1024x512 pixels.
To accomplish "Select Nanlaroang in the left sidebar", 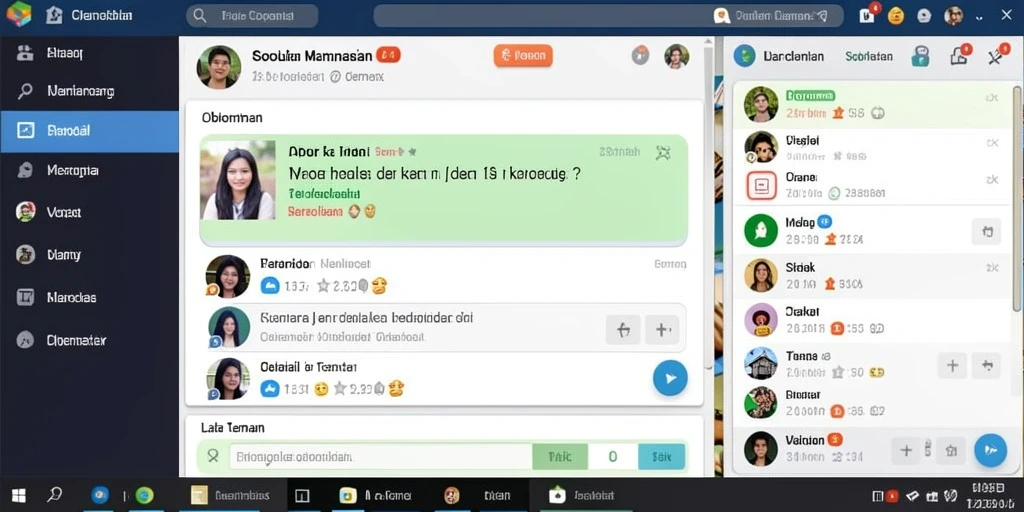I will 89,91.
